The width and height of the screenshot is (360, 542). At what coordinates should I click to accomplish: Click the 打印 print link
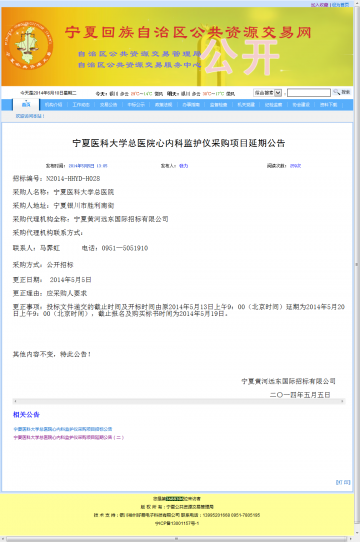coord(343,482)
